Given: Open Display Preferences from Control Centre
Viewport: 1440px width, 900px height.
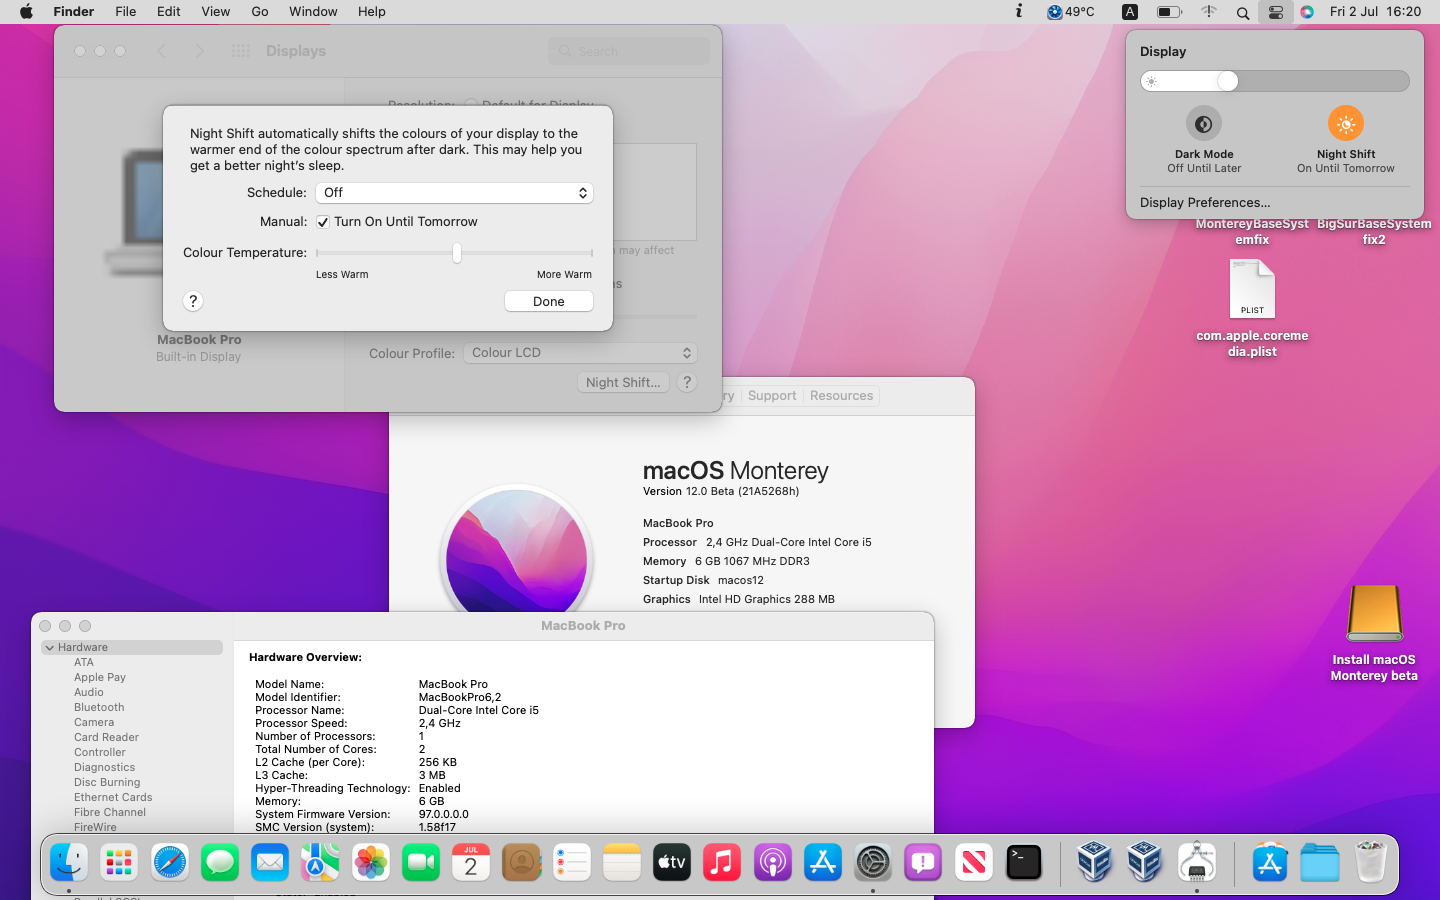Looking at the screenshot, I should pos(1205,202).
